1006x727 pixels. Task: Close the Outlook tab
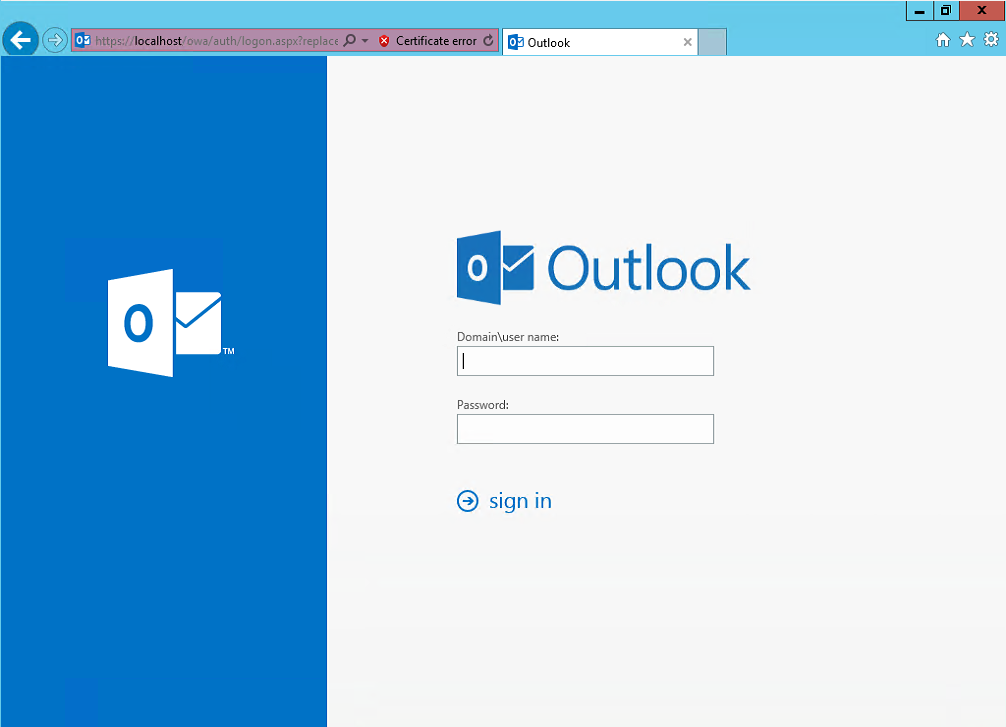(x=687, y=42)
